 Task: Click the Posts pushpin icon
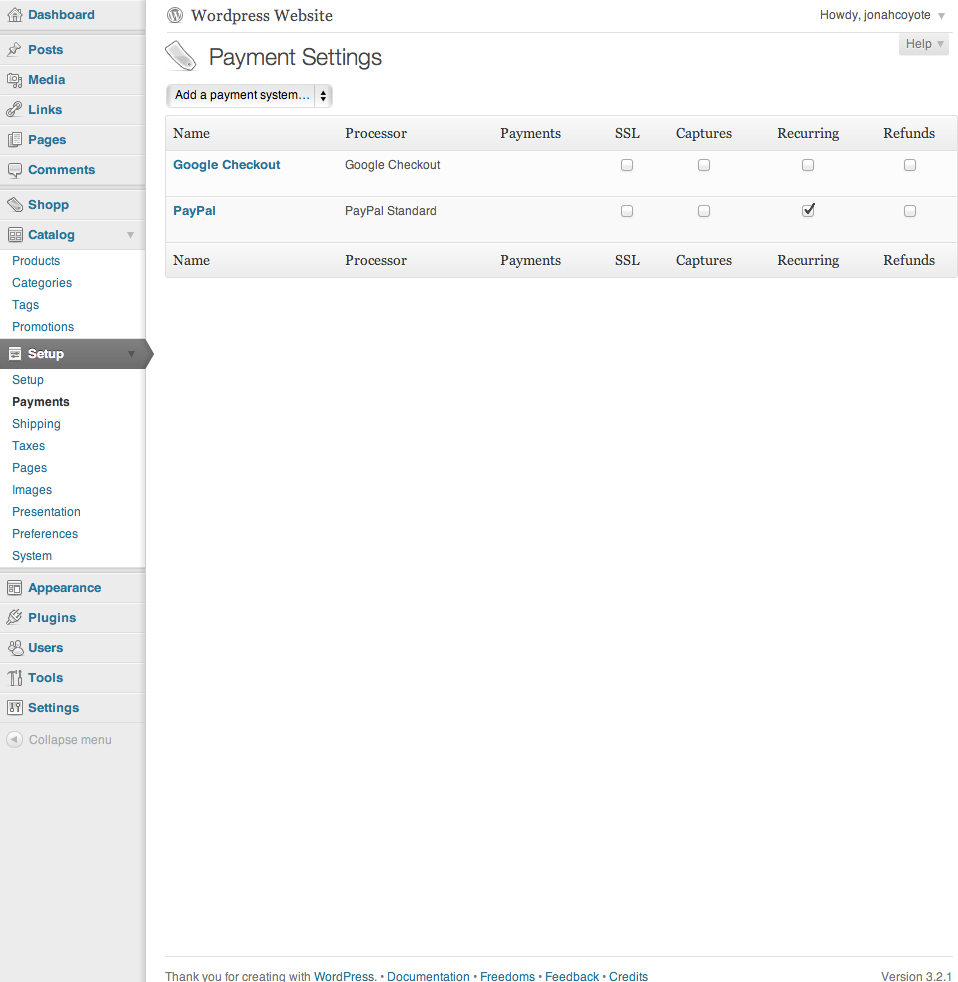coord(14,49)
